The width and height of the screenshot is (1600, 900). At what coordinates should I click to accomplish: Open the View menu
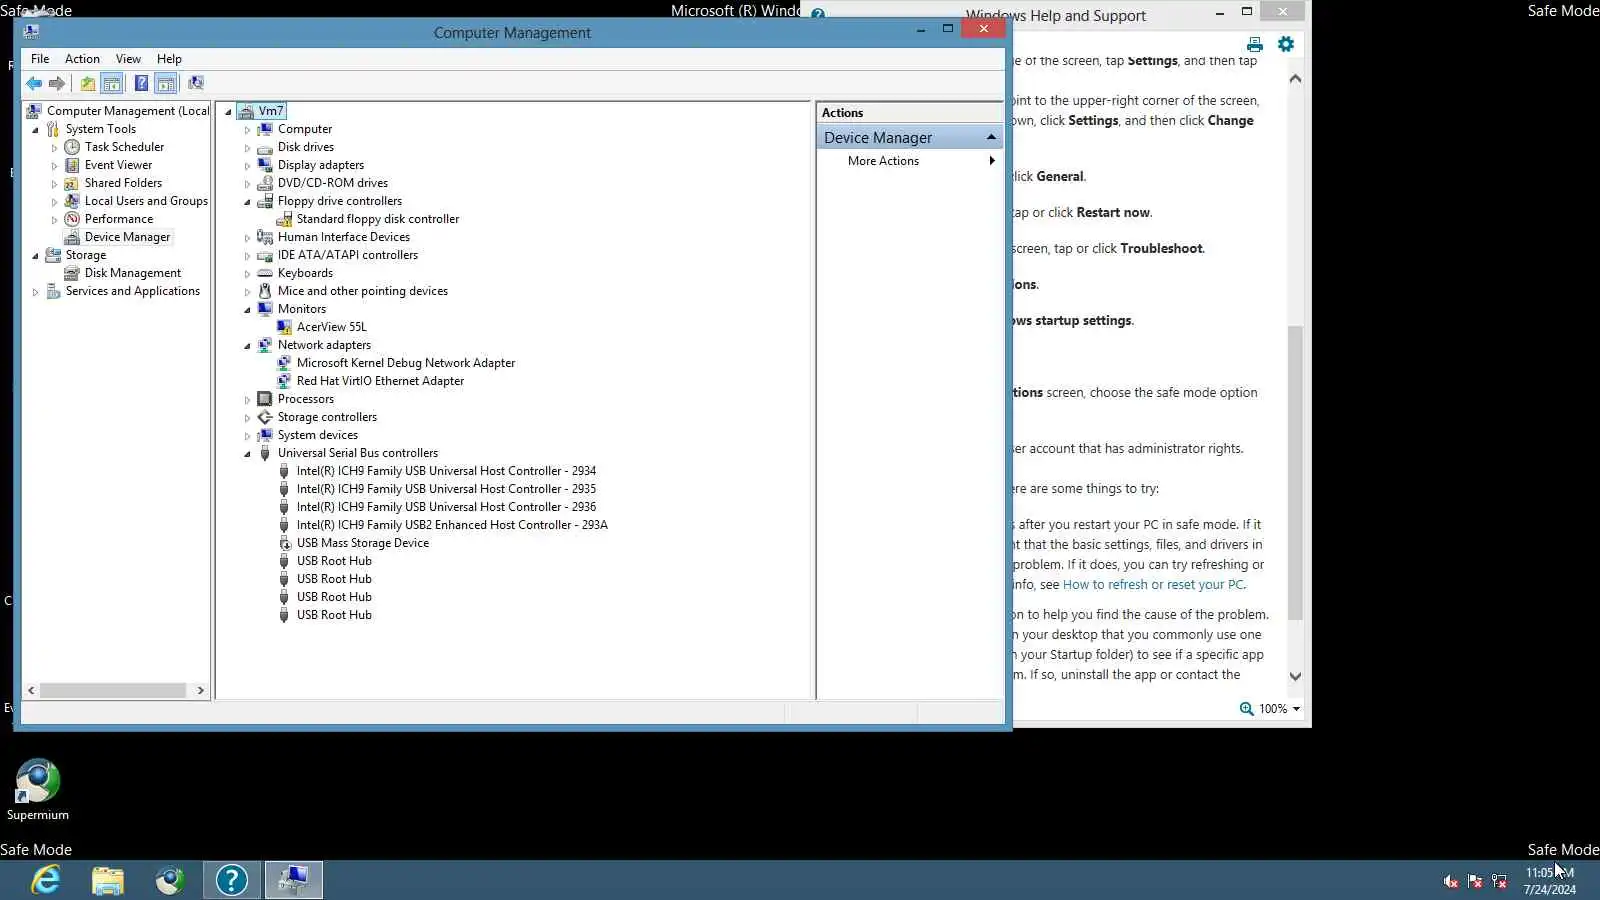[128, 59]
